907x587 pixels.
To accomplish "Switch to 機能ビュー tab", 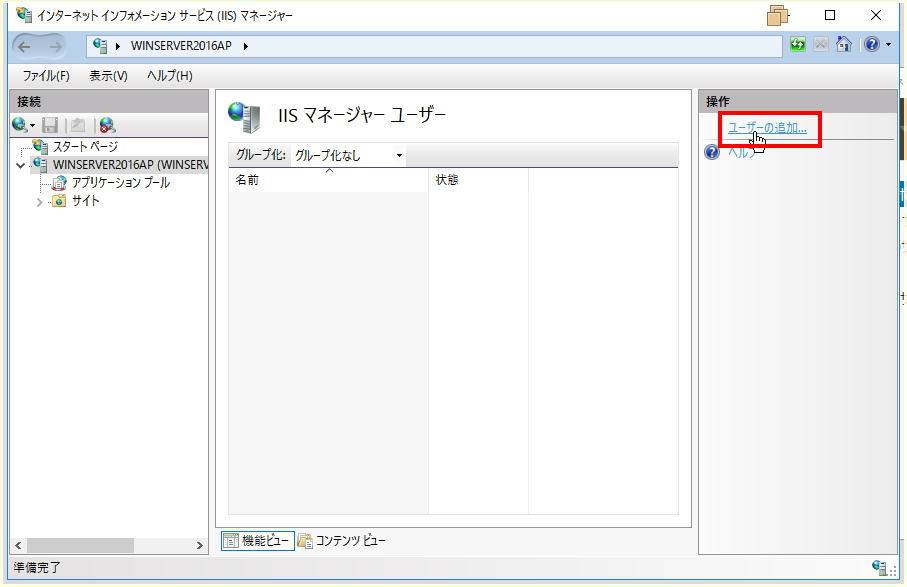I will coord(257,541).
